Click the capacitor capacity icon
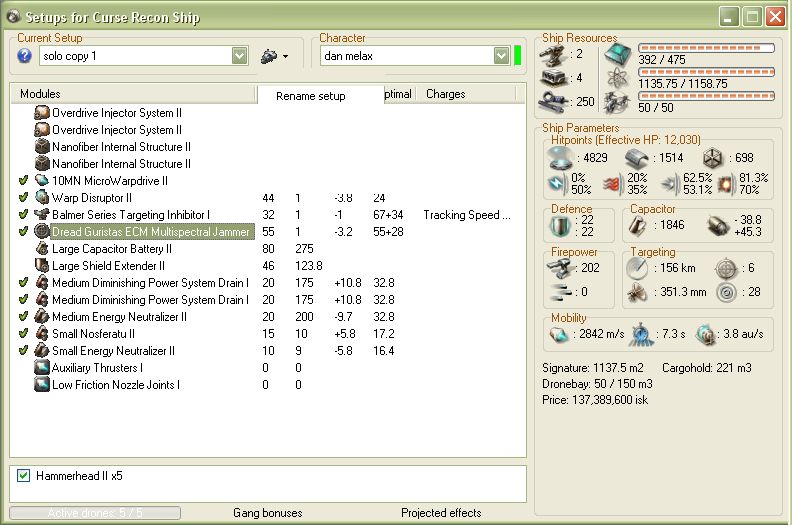792x525 pixels. click(640, 227)
